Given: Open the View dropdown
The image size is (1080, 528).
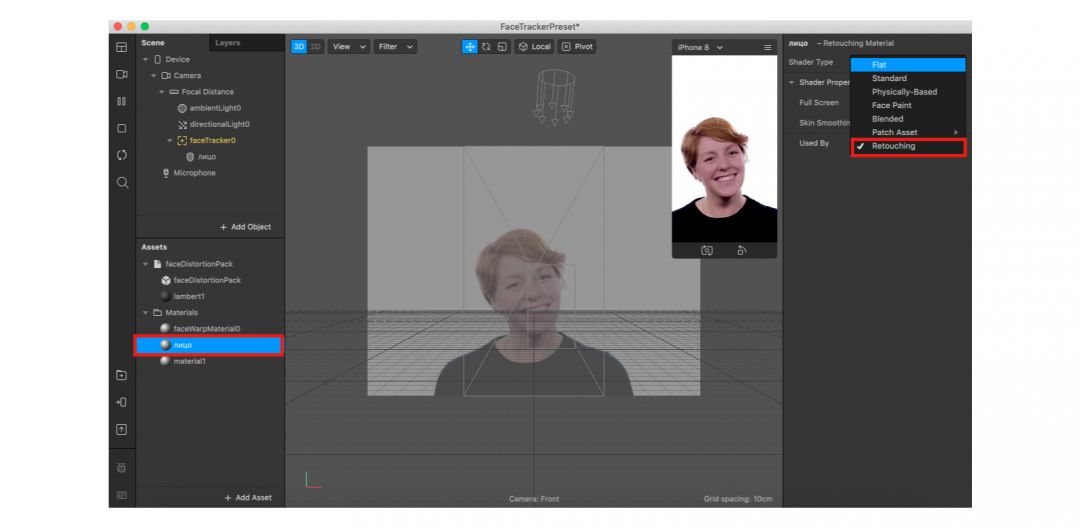Looking at the screenshot, I should [349, 47].
